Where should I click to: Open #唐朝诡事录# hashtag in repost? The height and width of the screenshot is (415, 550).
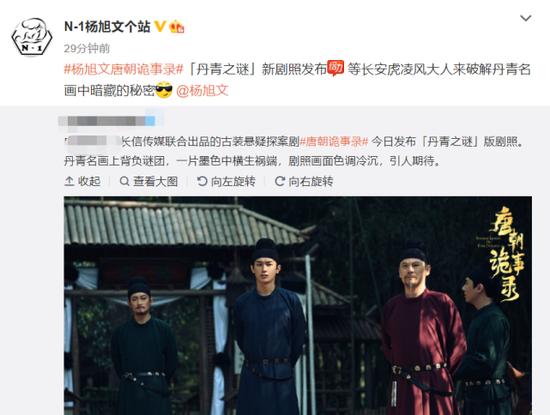pyautogui.click(x=334, y=142)
